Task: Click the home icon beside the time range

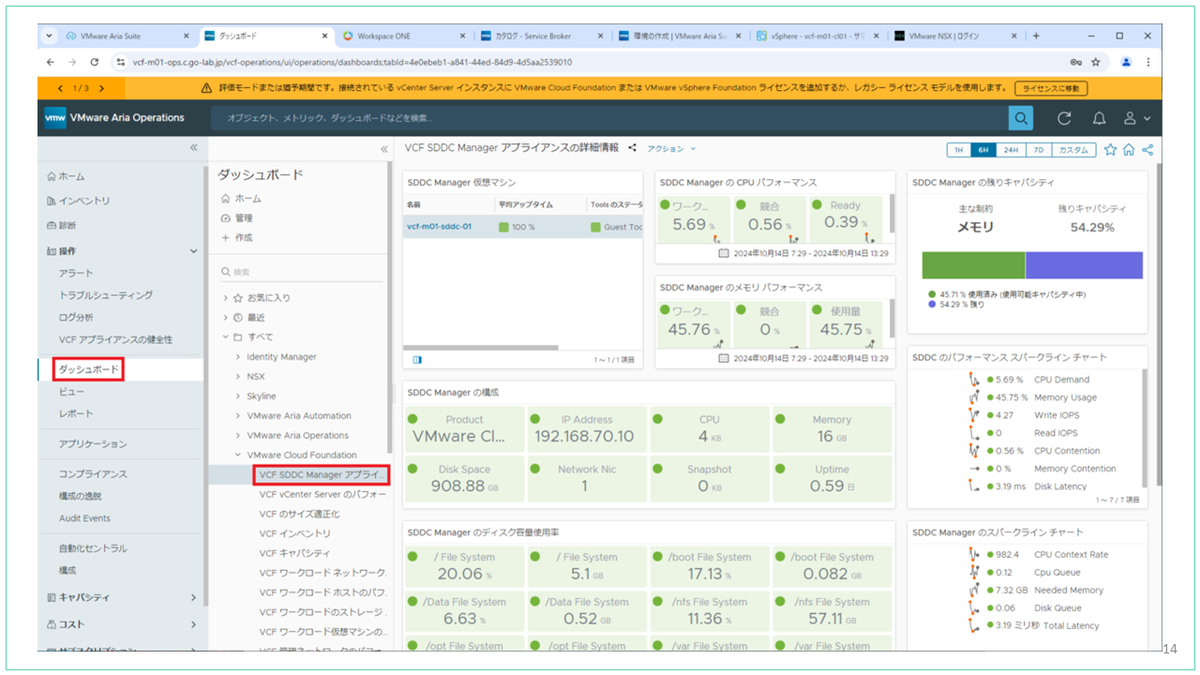Action: tap(1129, 150)
